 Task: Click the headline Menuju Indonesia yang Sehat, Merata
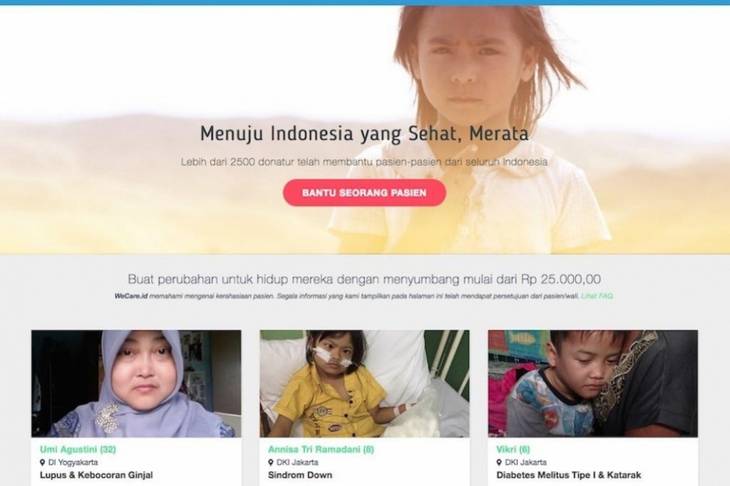click(364, 134)
